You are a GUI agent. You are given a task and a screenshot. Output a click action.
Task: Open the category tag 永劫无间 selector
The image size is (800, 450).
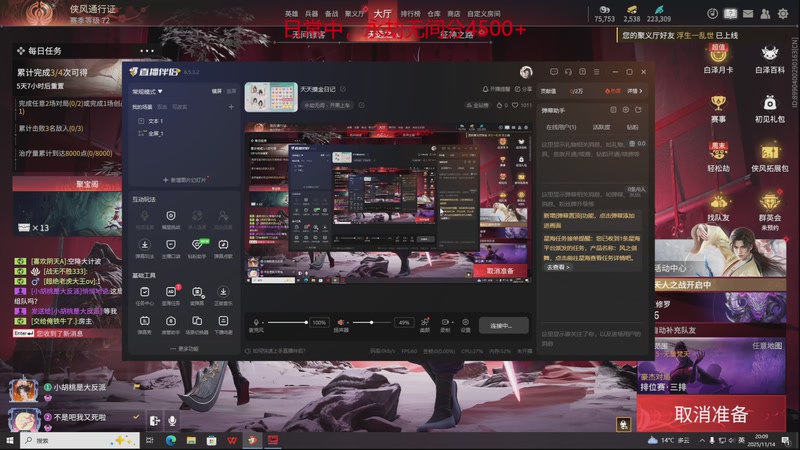coord(327,105)
